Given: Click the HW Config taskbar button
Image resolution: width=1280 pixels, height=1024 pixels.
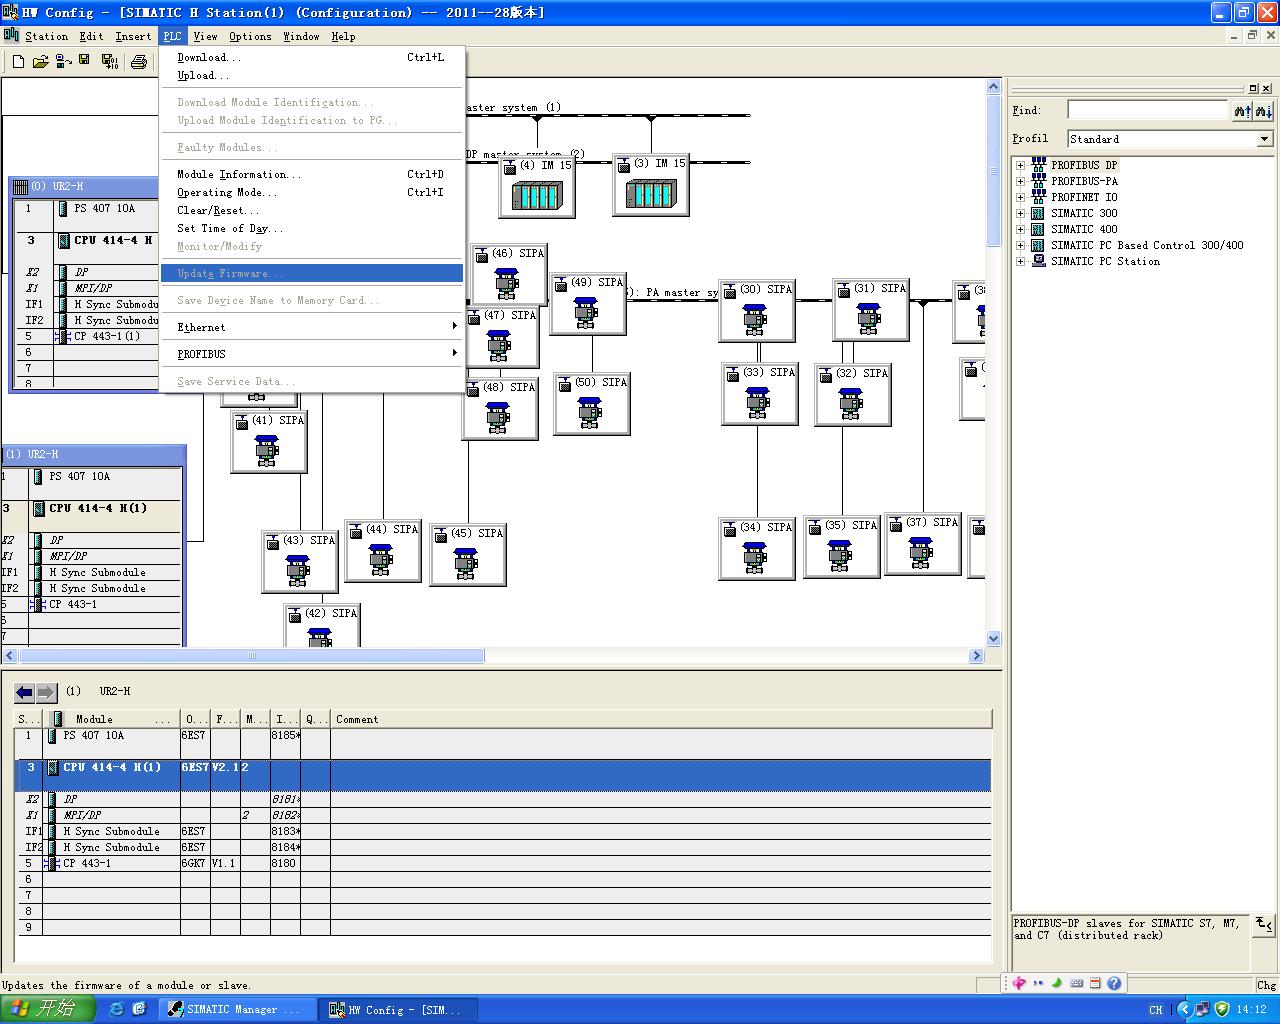Looking at the screenshot, I should pos(397,1009).
